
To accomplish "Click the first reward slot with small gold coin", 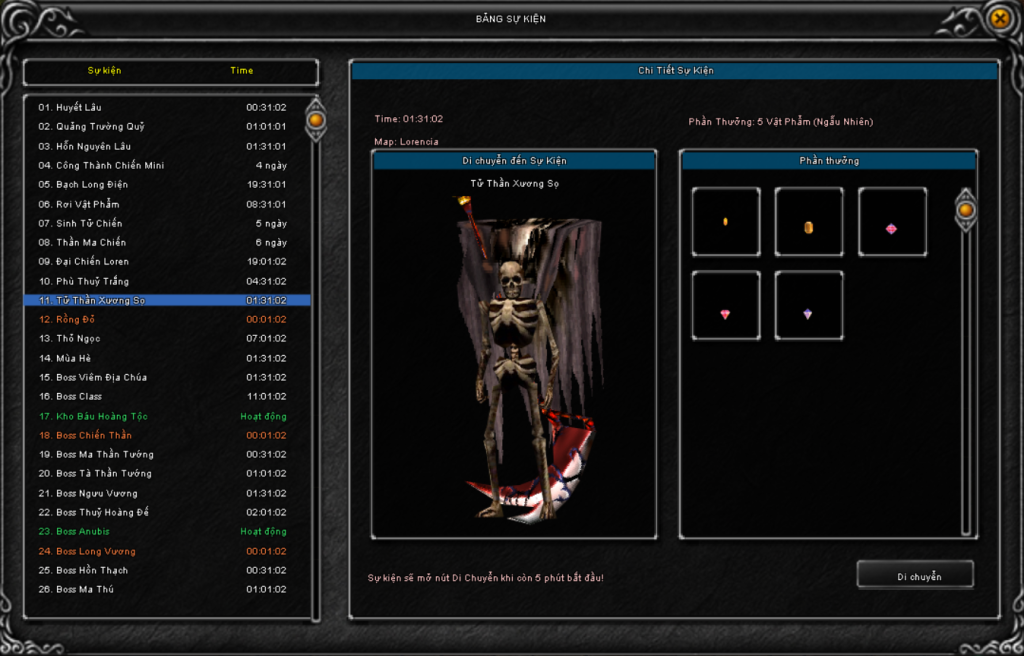I will (x=725, y=222).
